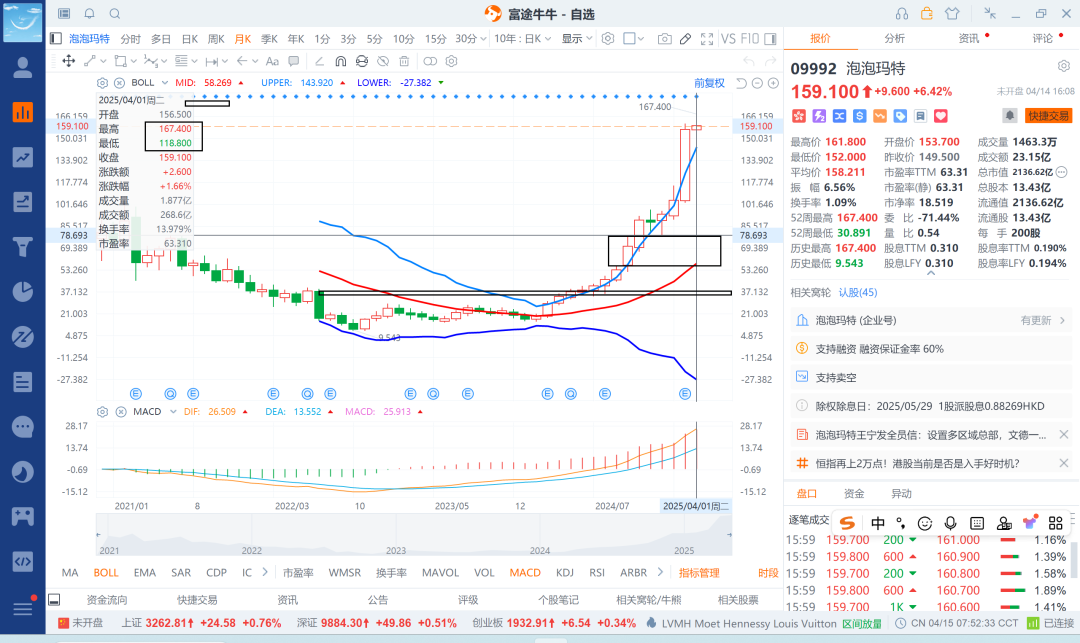Open the gamepad sidebar icon
This screenshot has width=1080, height=643.
click(23, 516)
